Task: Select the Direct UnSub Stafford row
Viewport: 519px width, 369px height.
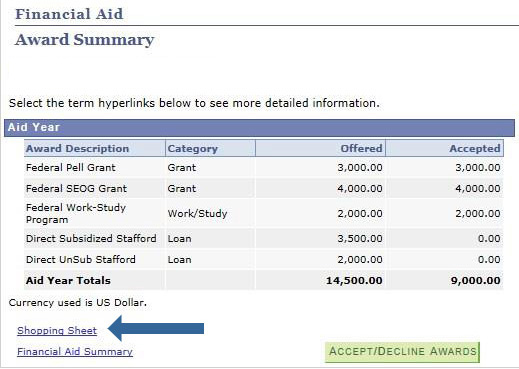Action: coord(264,259)
